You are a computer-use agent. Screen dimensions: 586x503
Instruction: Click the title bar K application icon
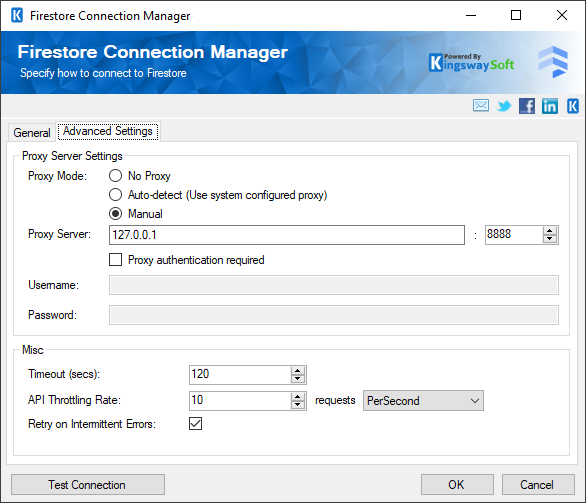point(17,16)
